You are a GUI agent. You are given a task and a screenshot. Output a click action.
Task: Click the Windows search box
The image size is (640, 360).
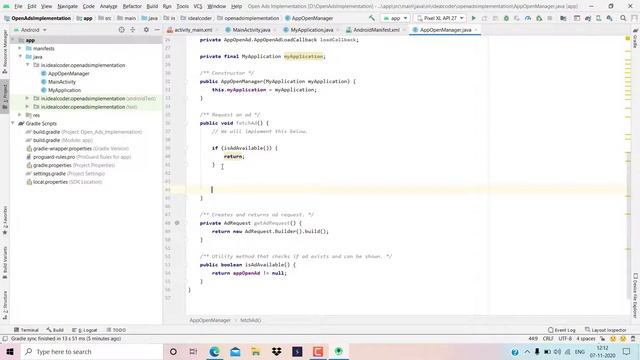[x=92, y=351]
